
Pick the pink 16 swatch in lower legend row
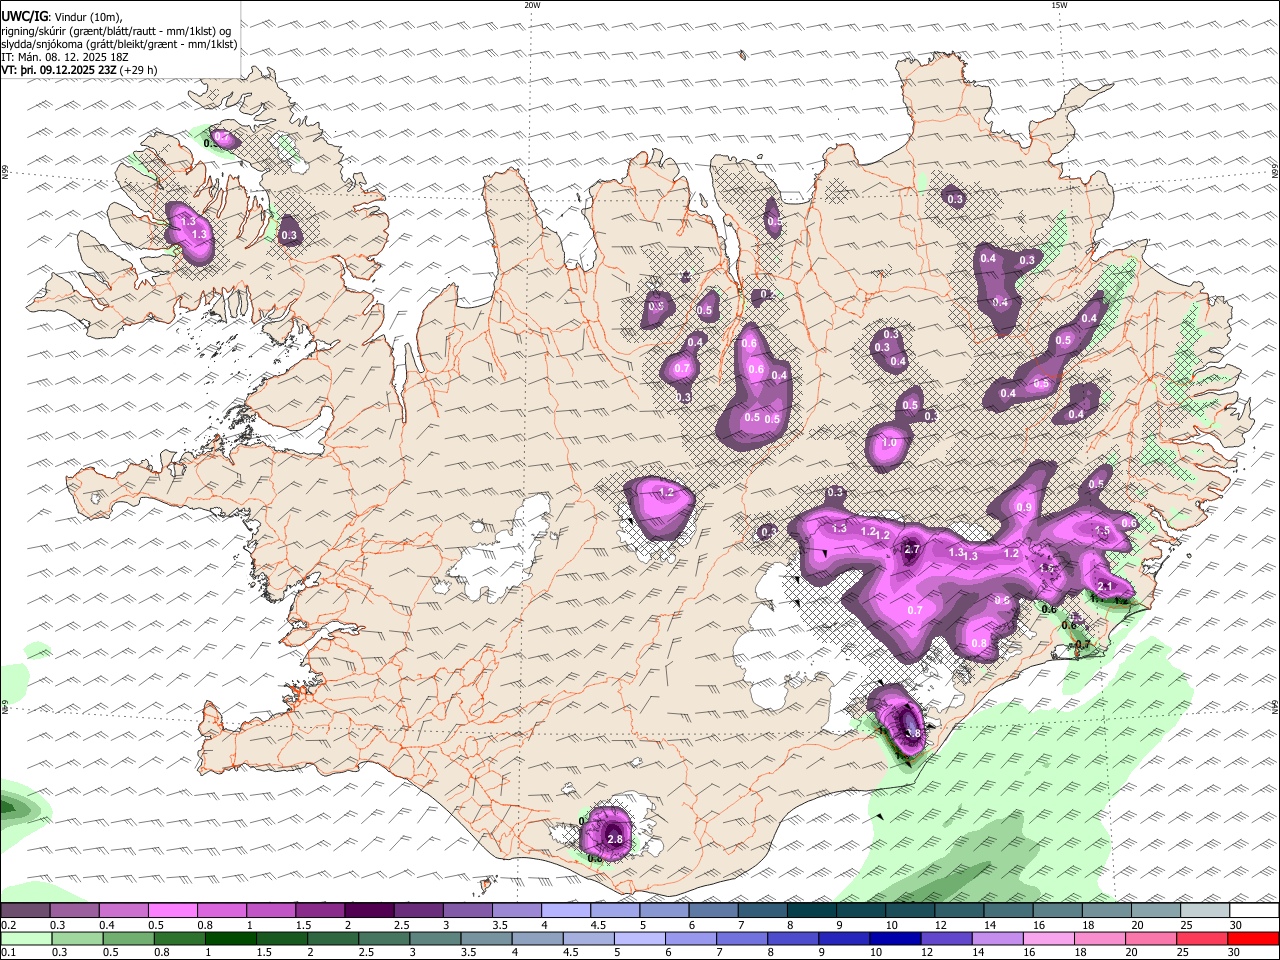click(1049, 938)
